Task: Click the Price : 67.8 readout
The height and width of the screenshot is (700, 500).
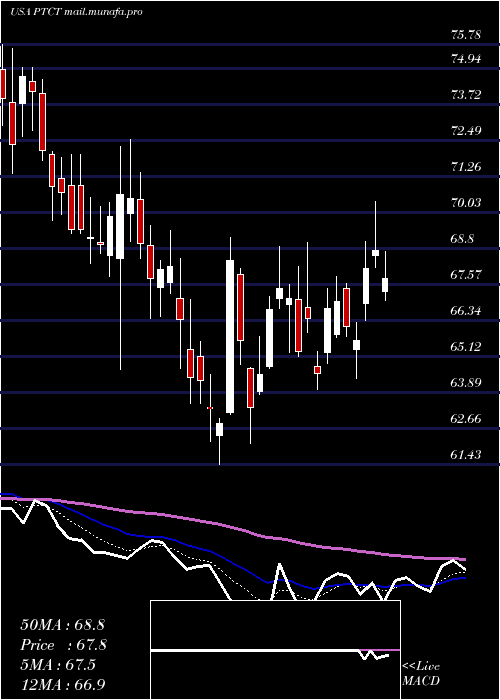Action: pyautogui.click(x=64, y=645)
